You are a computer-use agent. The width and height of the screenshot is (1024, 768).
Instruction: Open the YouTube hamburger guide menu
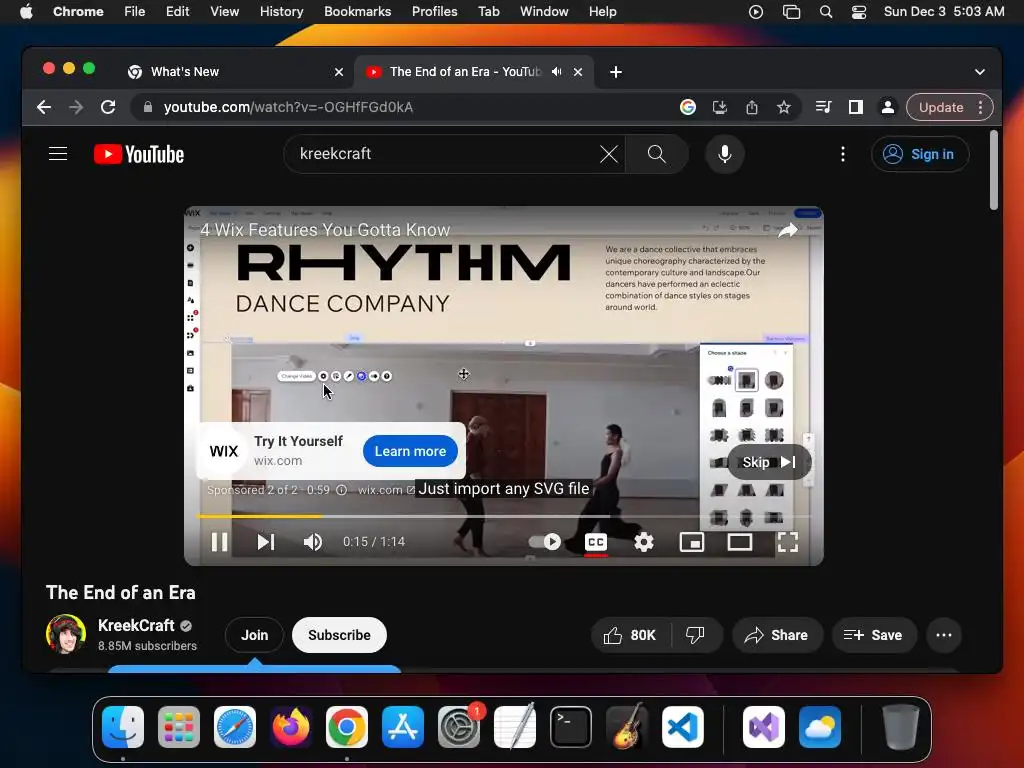(x=58, y=154)
